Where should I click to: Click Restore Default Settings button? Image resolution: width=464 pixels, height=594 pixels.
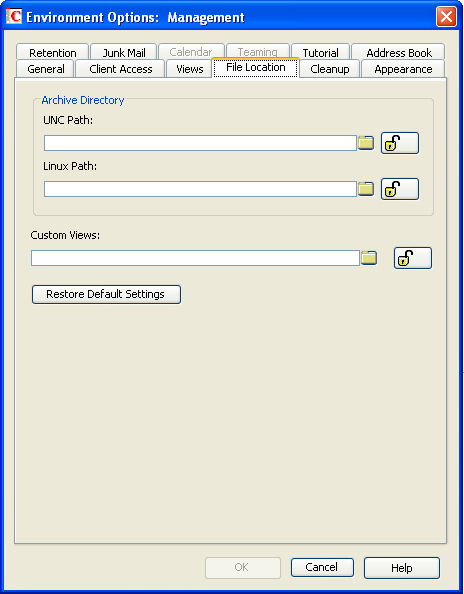[106, 294]
